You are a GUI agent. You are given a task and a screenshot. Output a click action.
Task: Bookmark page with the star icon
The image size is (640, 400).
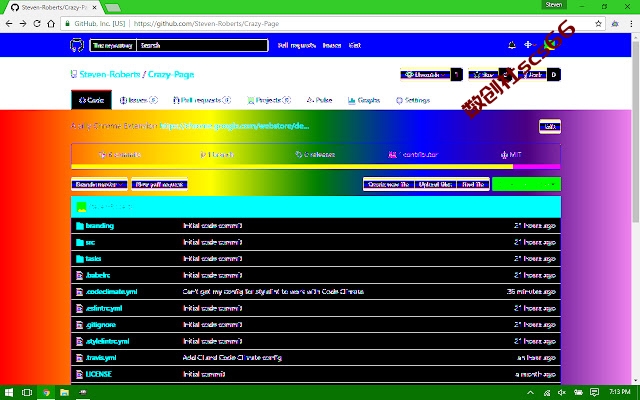tap(598, 24)
